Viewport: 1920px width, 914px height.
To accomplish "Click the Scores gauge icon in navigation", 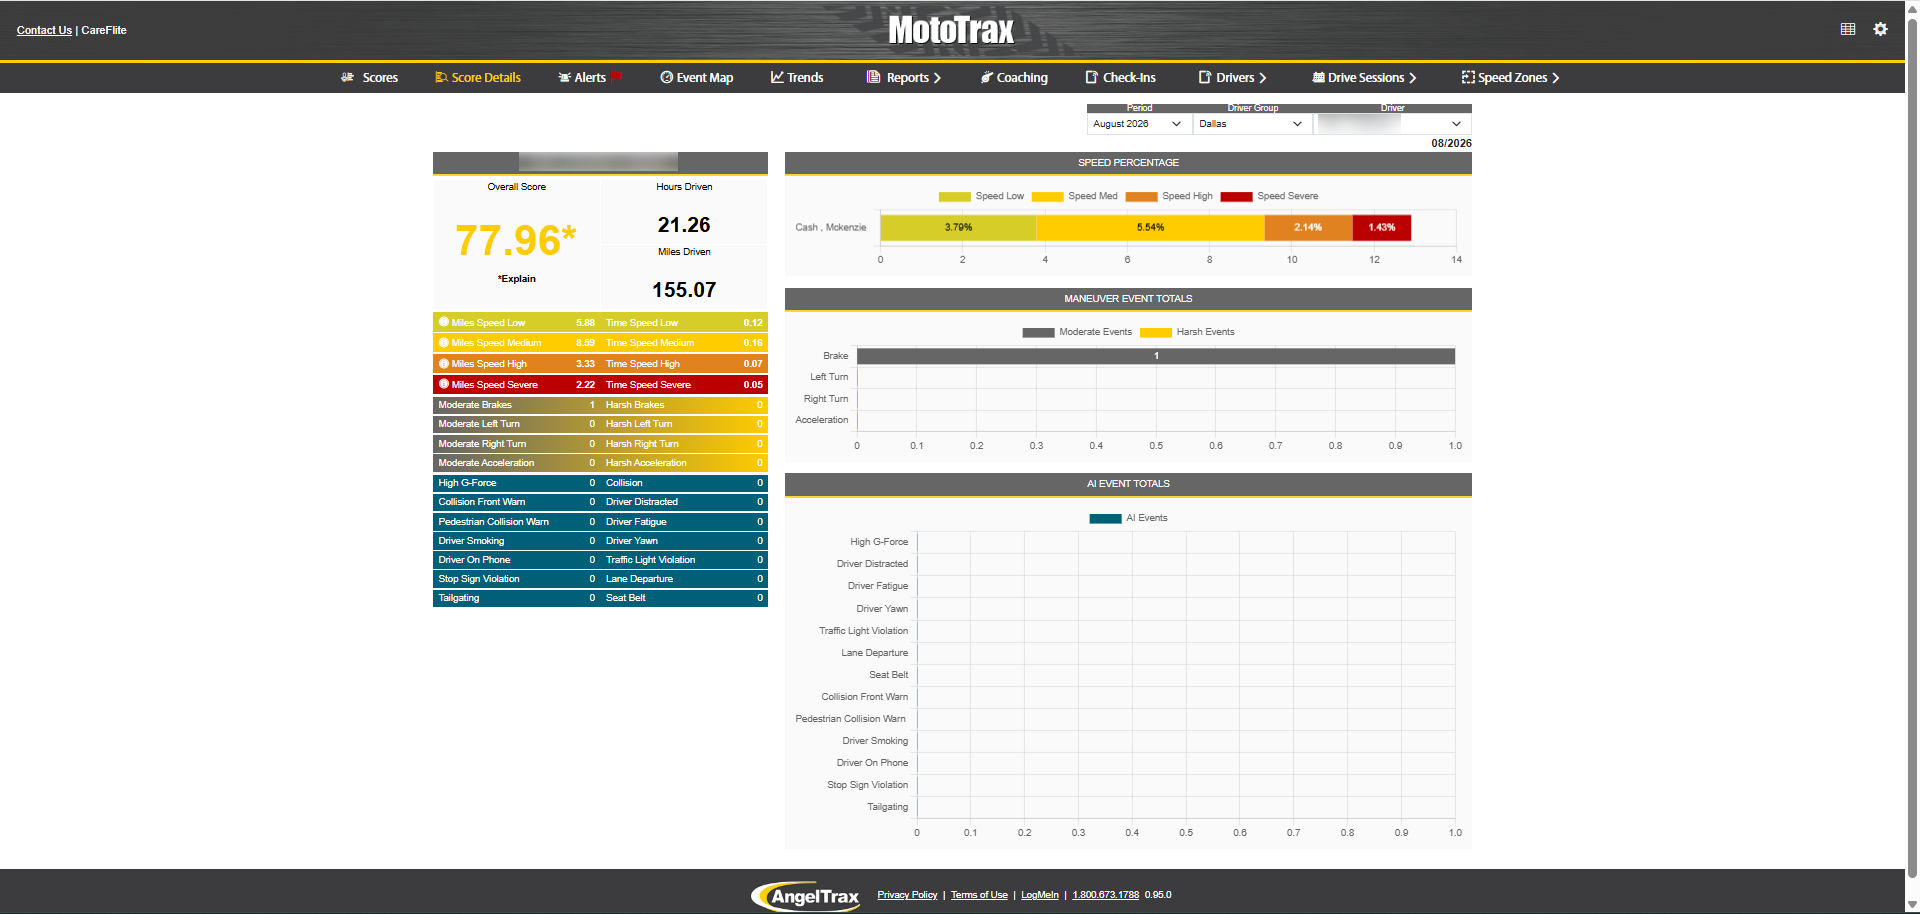I will (347, 77).
